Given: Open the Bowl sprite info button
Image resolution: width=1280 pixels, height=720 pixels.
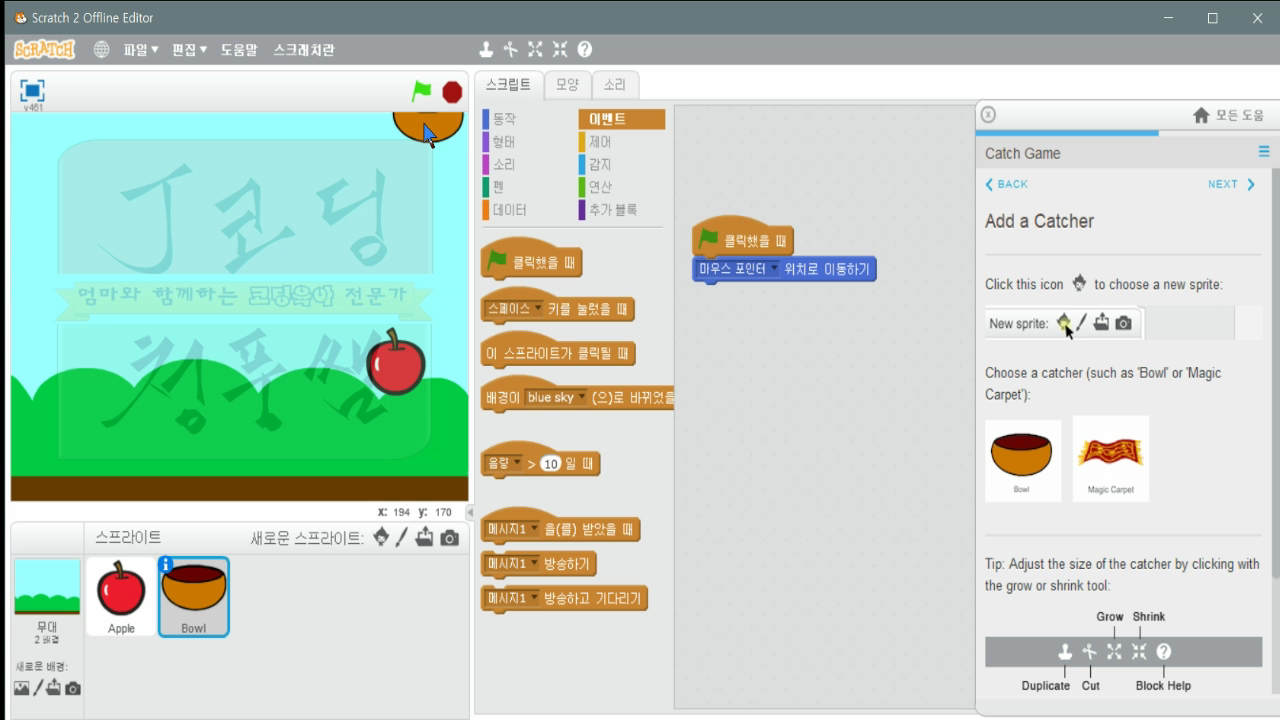Looking at the screenshot, I should [x=166, y=564].
